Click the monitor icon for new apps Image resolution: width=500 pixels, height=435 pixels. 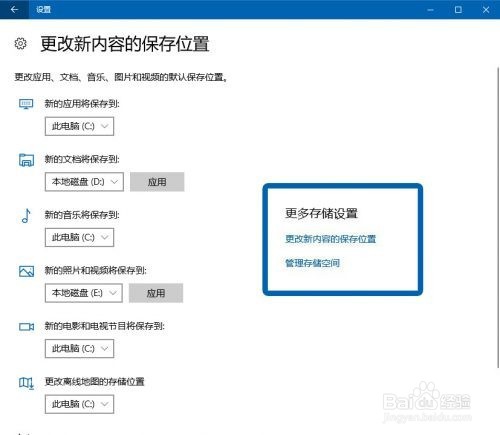26,104
